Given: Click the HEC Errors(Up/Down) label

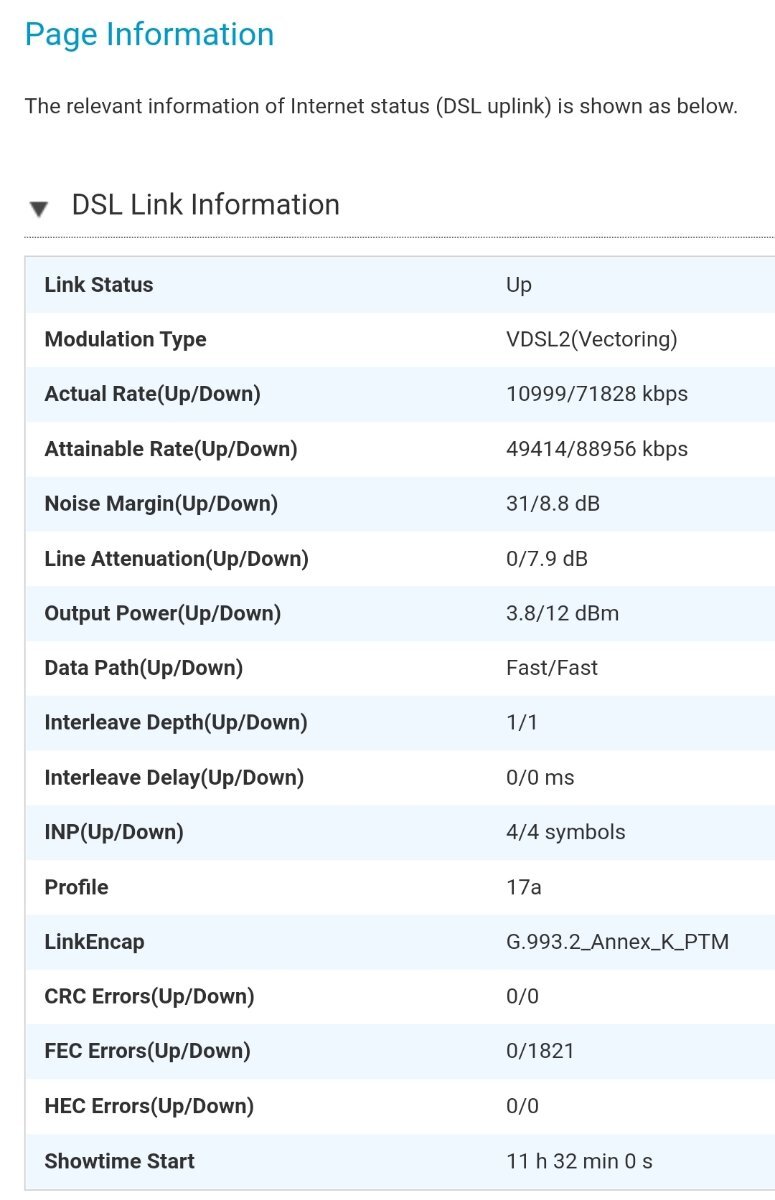Looking at the screenshot, I should pyautogui.click(x=149, y=1106).
